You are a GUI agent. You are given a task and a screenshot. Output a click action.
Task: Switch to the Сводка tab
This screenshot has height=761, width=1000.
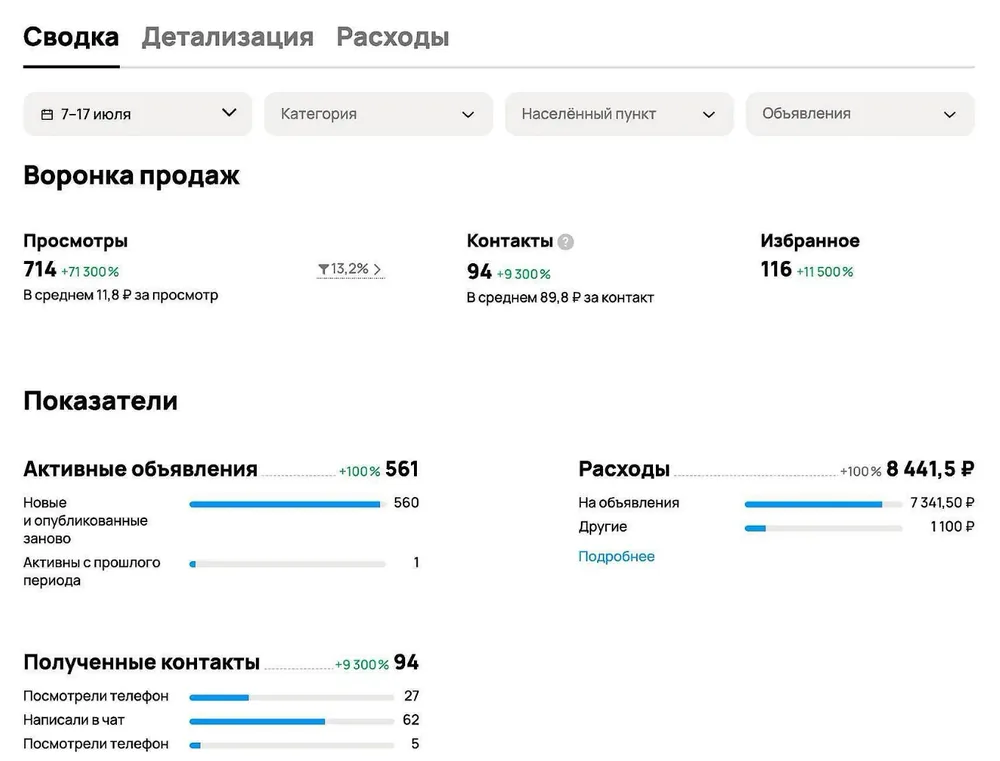(x=71, y=37)
